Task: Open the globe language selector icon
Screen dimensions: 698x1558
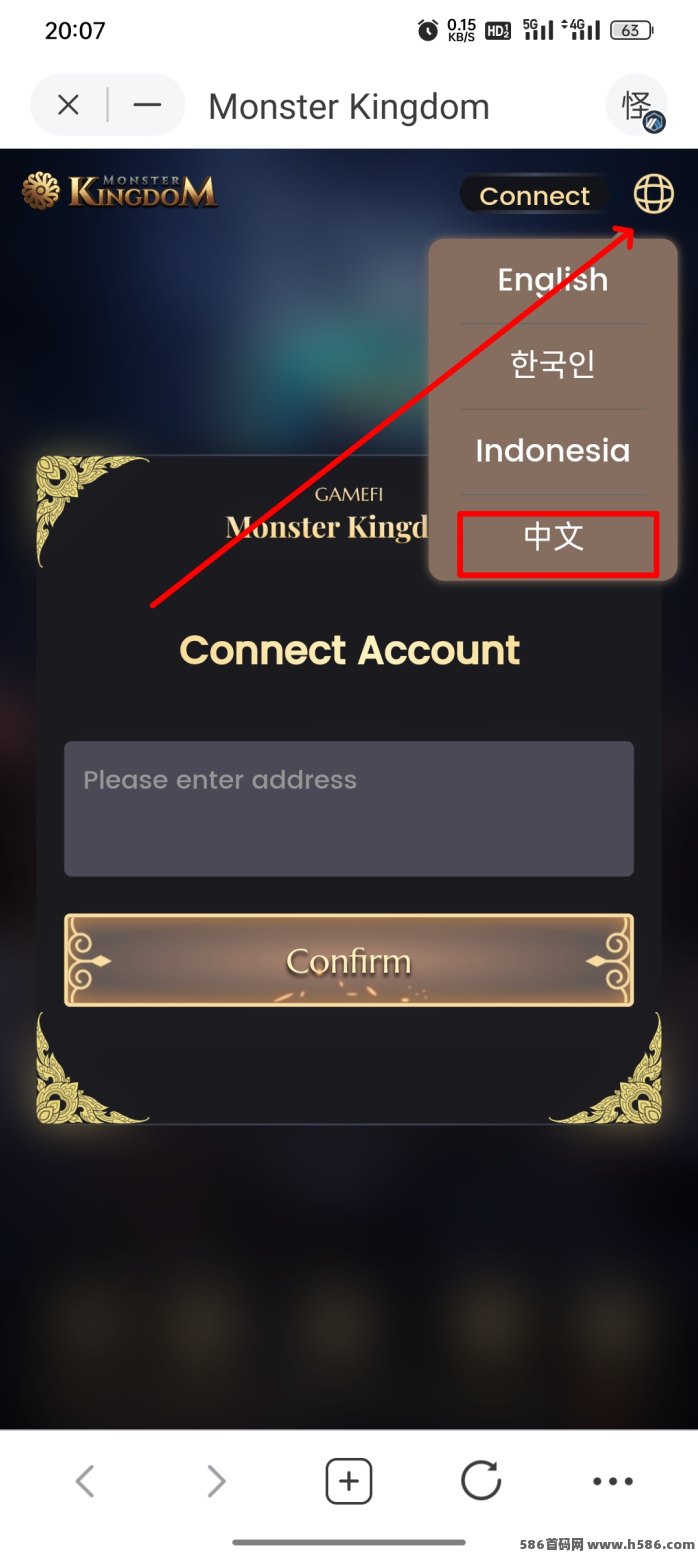Action: 653,194
